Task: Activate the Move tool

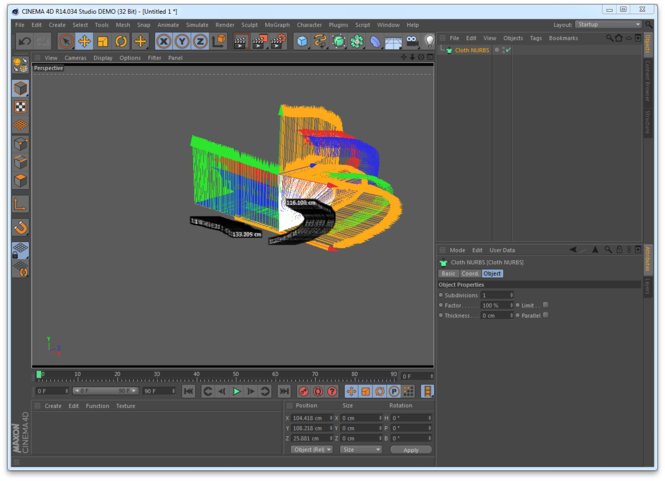Action: pos(84,42)
